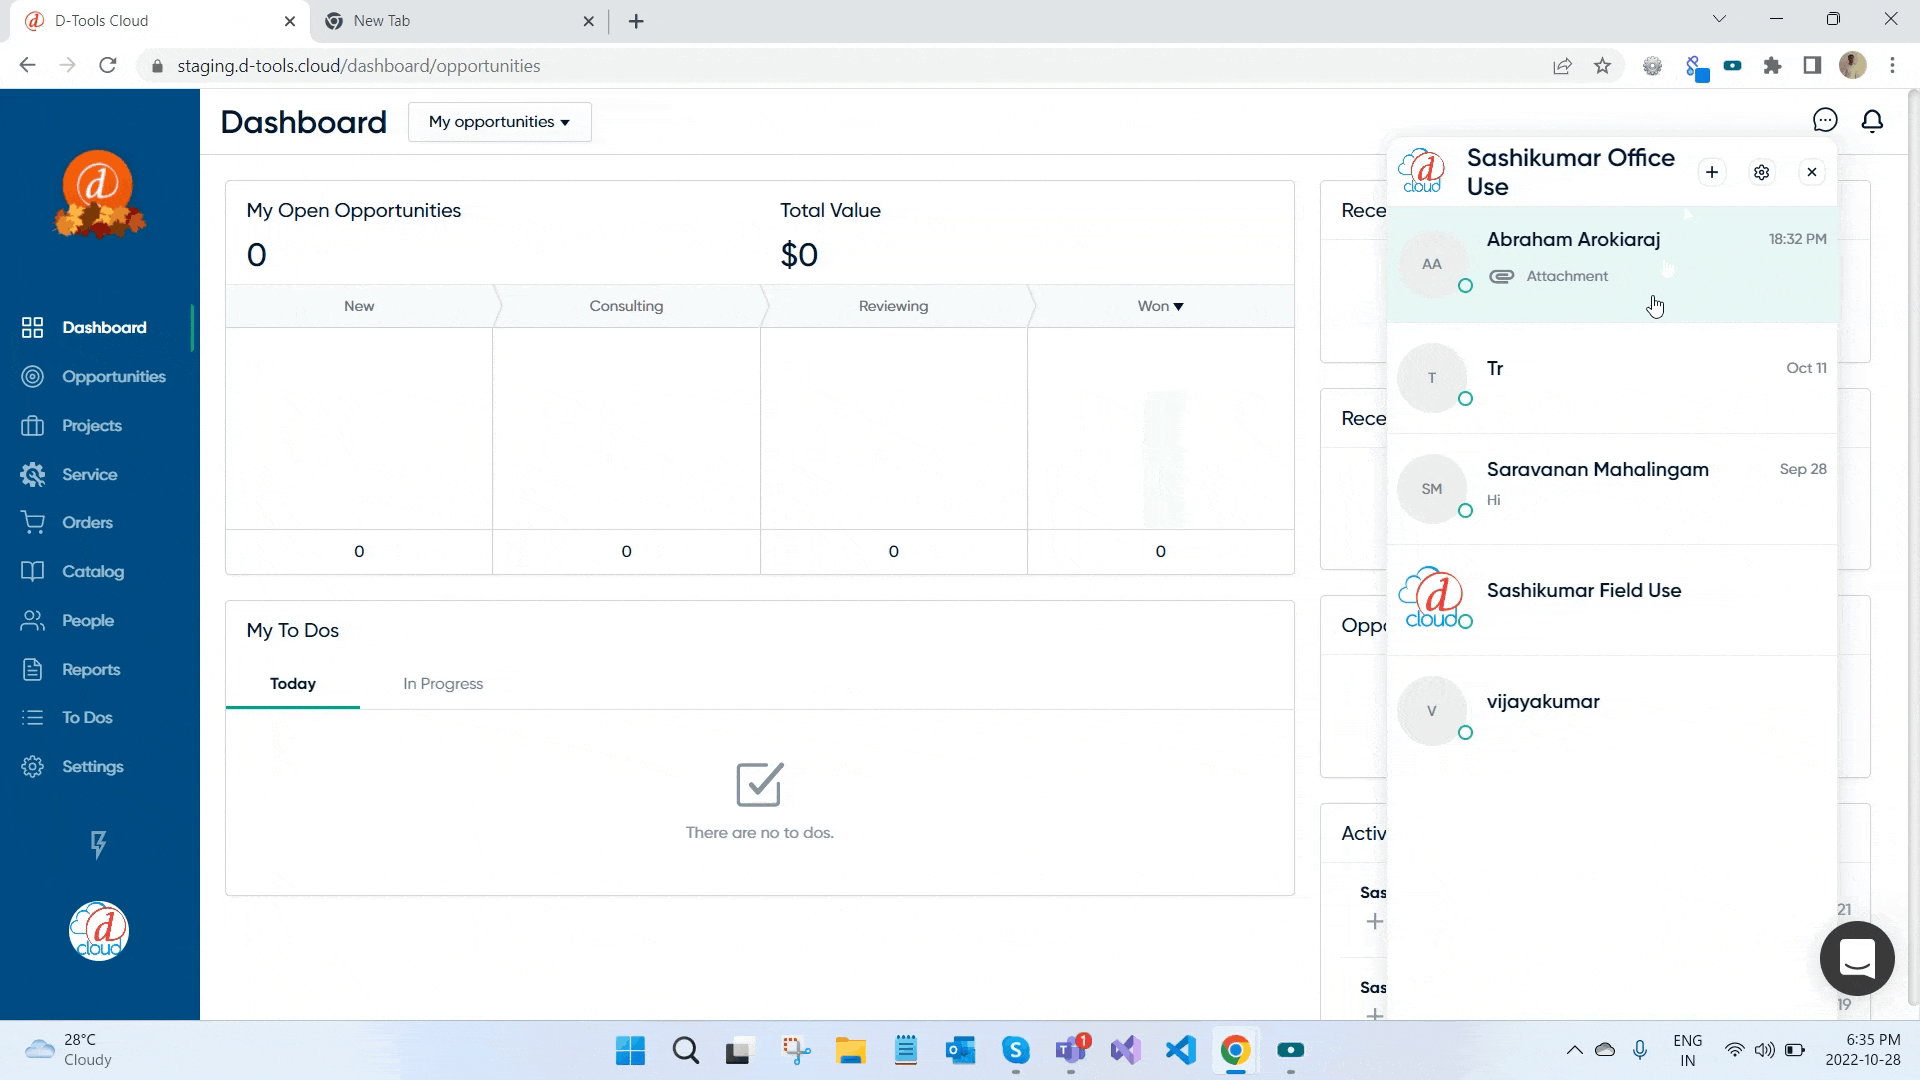
Task: Click Today tab in My To Dos
Action: pos(293,683)
